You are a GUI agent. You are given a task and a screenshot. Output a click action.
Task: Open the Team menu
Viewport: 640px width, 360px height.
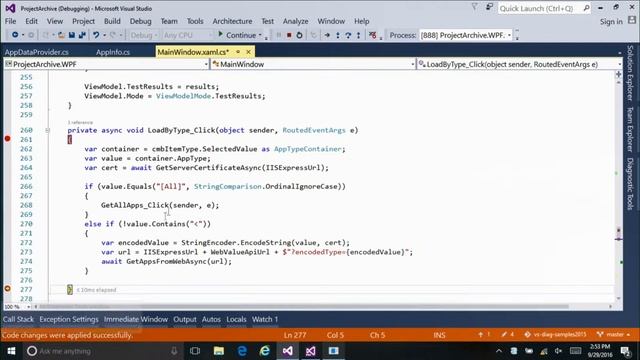click(x=169, y=21)
